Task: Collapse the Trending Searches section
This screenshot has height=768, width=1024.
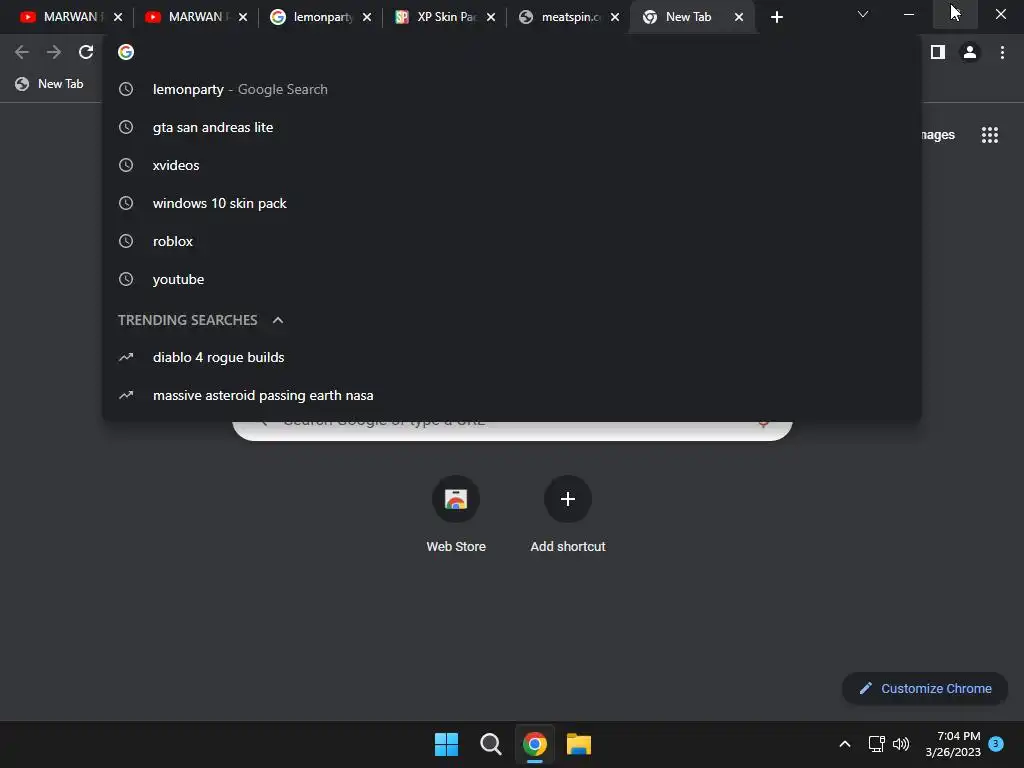Action: [x=278, y=320]
